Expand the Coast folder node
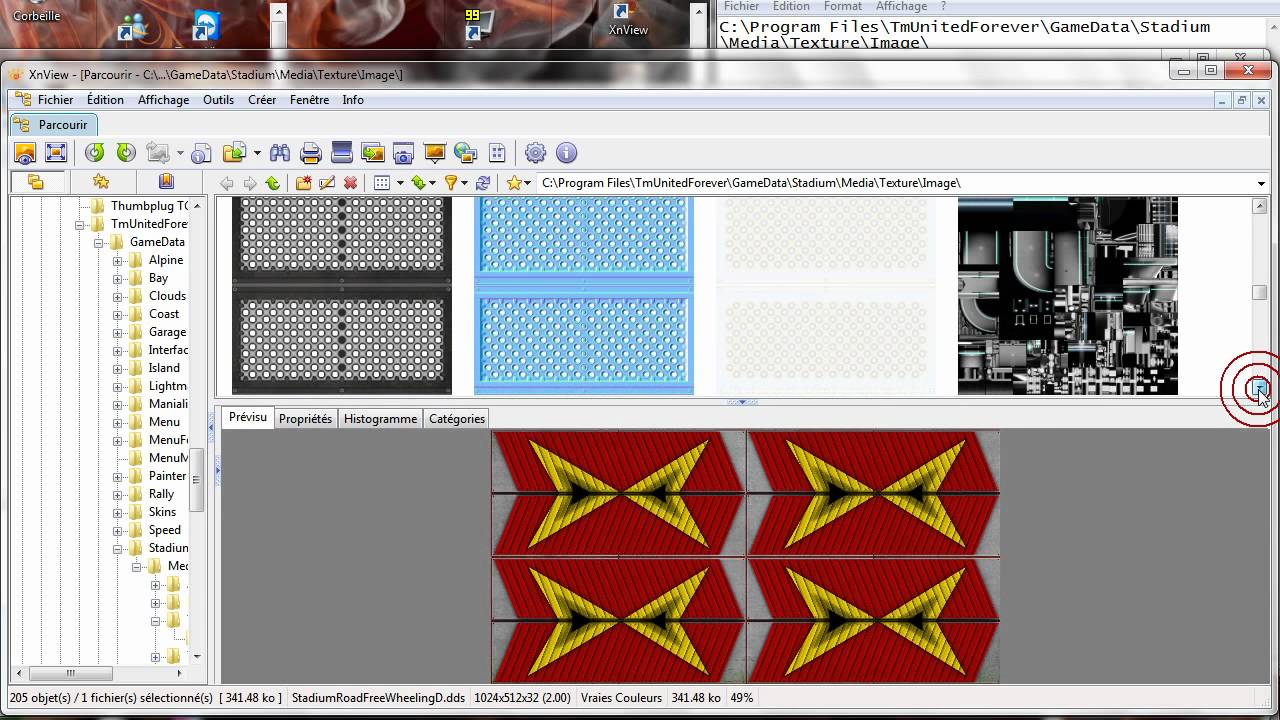The height and width of the screenshot is (720, 1280). 117,314
